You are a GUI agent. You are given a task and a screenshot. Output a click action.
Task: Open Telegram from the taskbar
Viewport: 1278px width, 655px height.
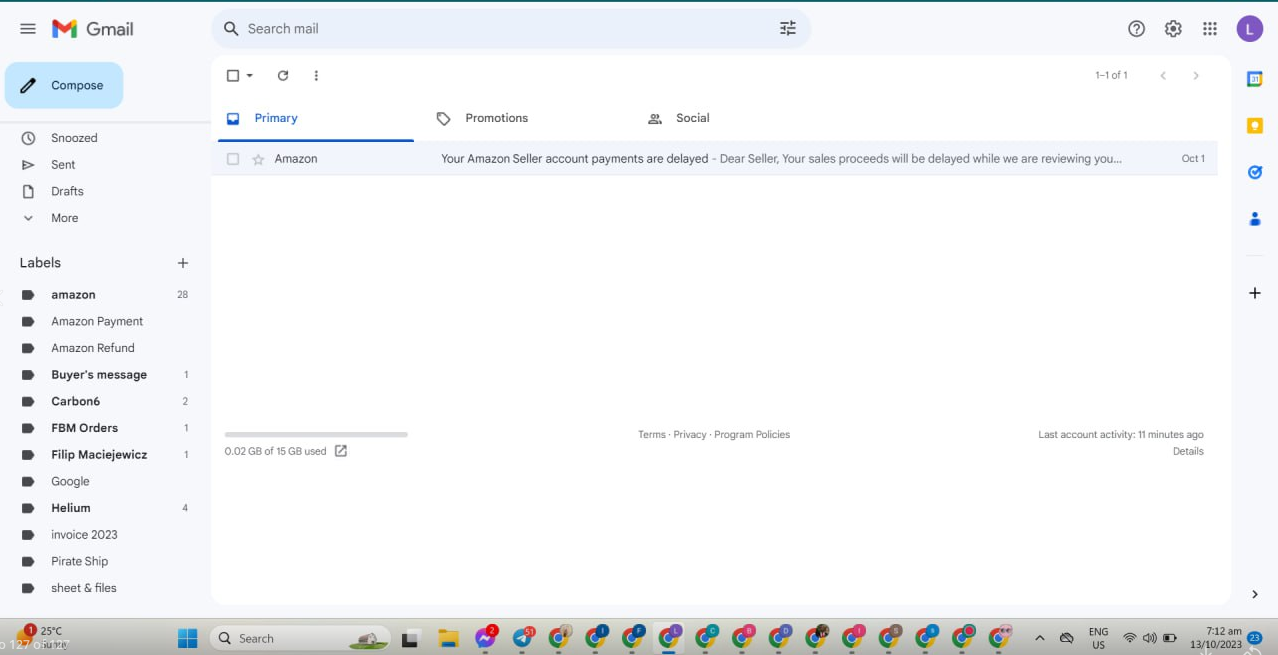(525, 638)
